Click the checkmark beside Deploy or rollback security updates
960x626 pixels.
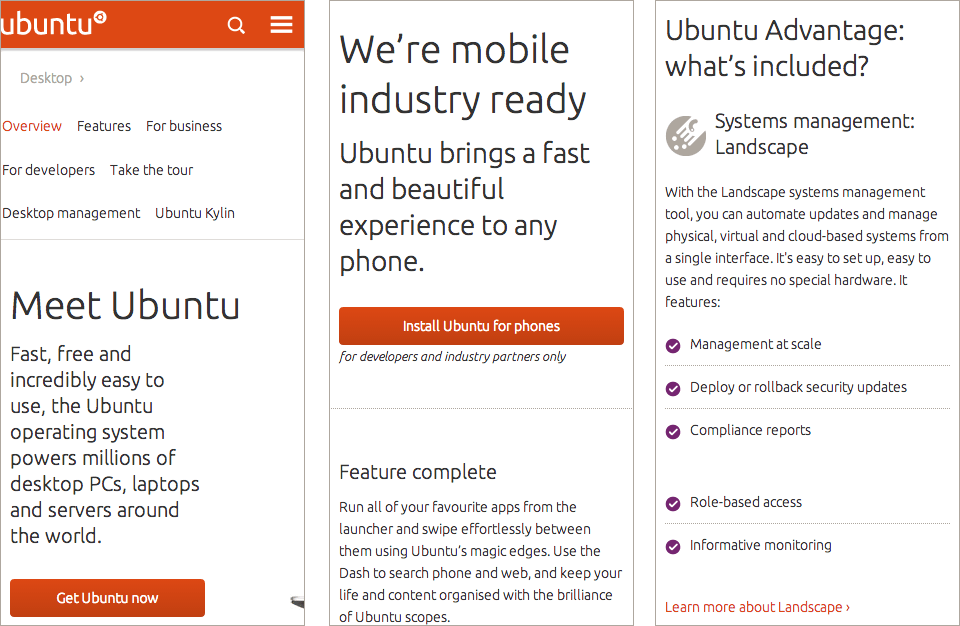pyautogui.click(x=673, y=388)
